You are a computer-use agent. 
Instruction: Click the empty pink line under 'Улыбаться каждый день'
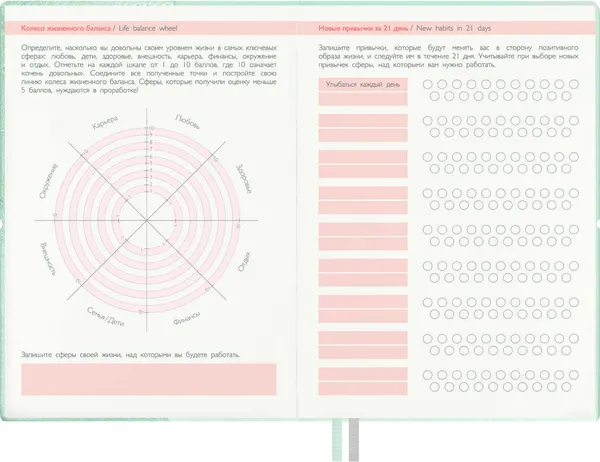click(363, 99)
